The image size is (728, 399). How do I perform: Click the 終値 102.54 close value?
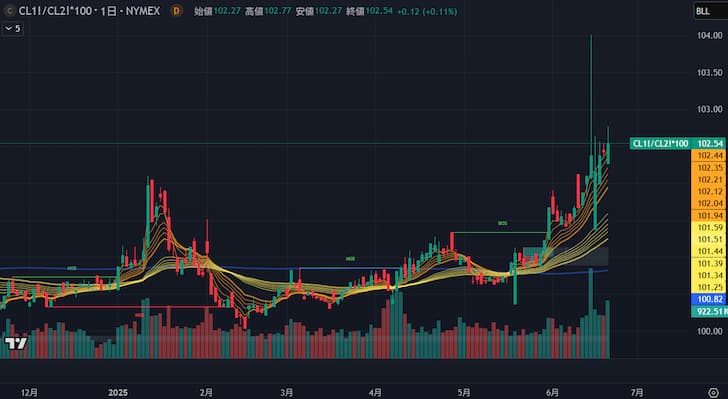coord(369,11)
